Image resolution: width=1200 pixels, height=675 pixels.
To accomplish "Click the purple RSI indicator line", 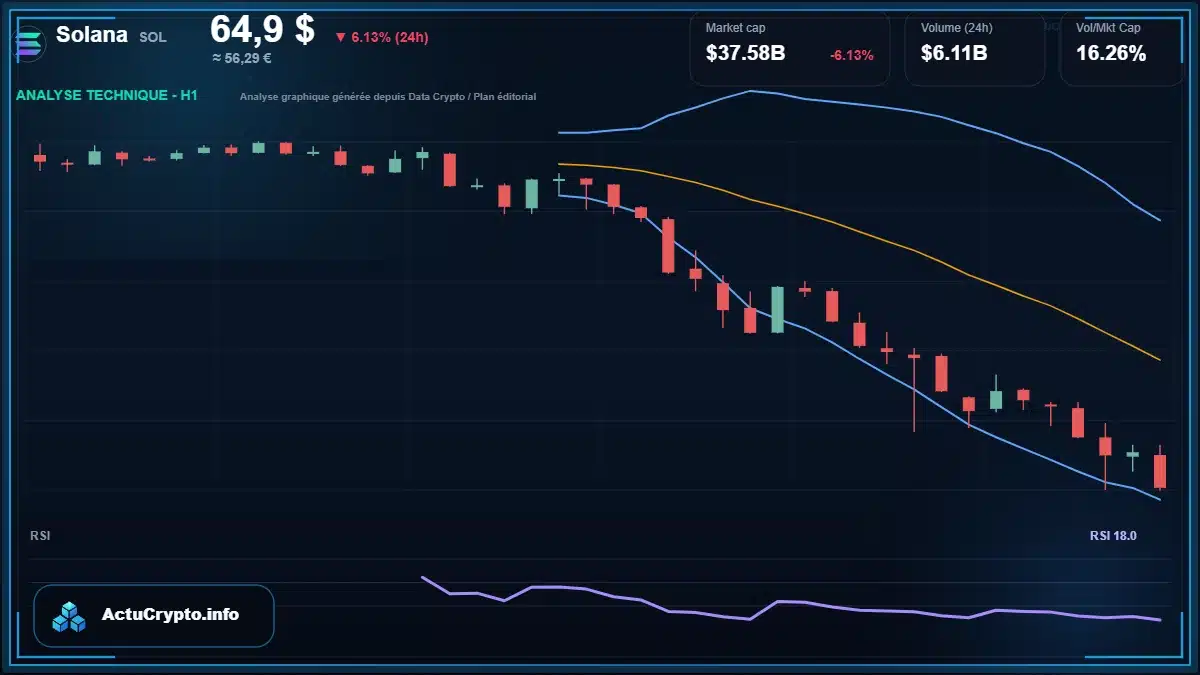I will click(790, 603).
